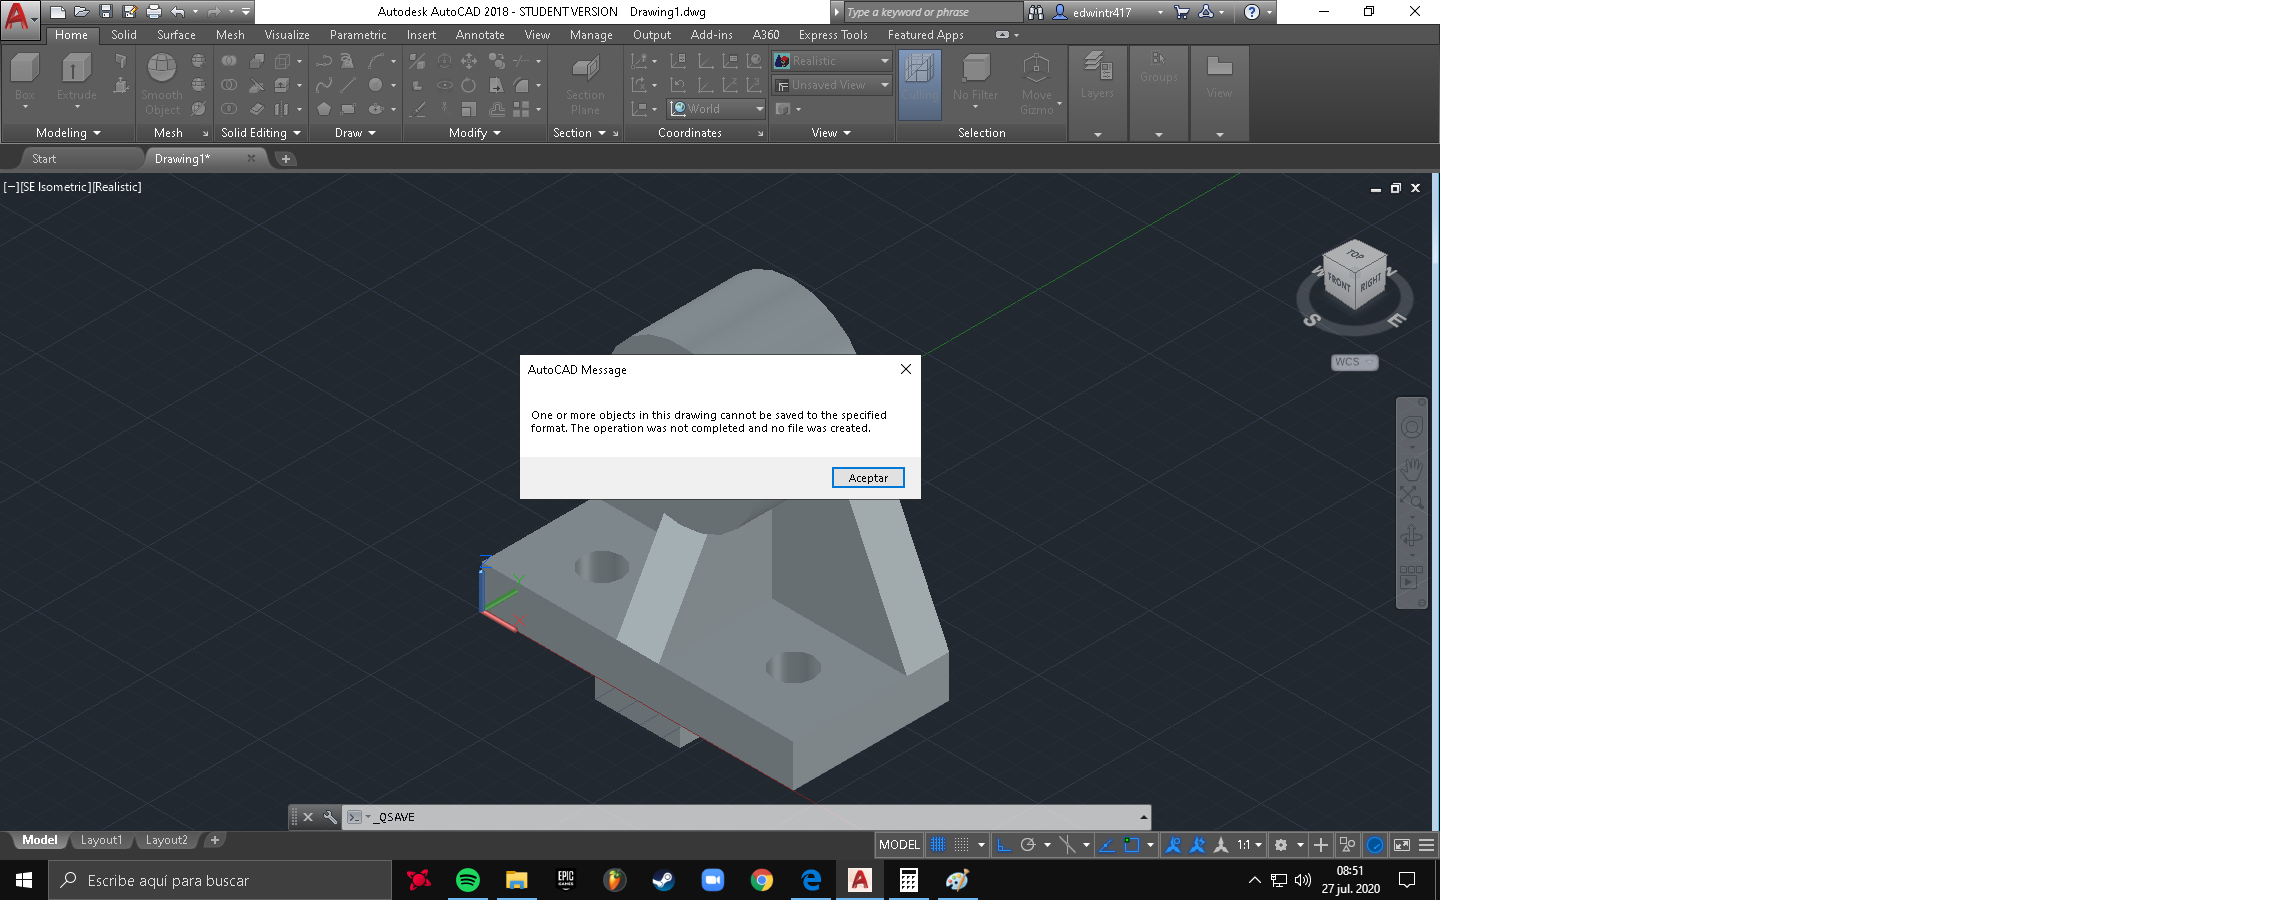Enable Ortho mode in the status bar
Image resolution: width=2286 pixels, height=900 pixels.
(1005, 844)
